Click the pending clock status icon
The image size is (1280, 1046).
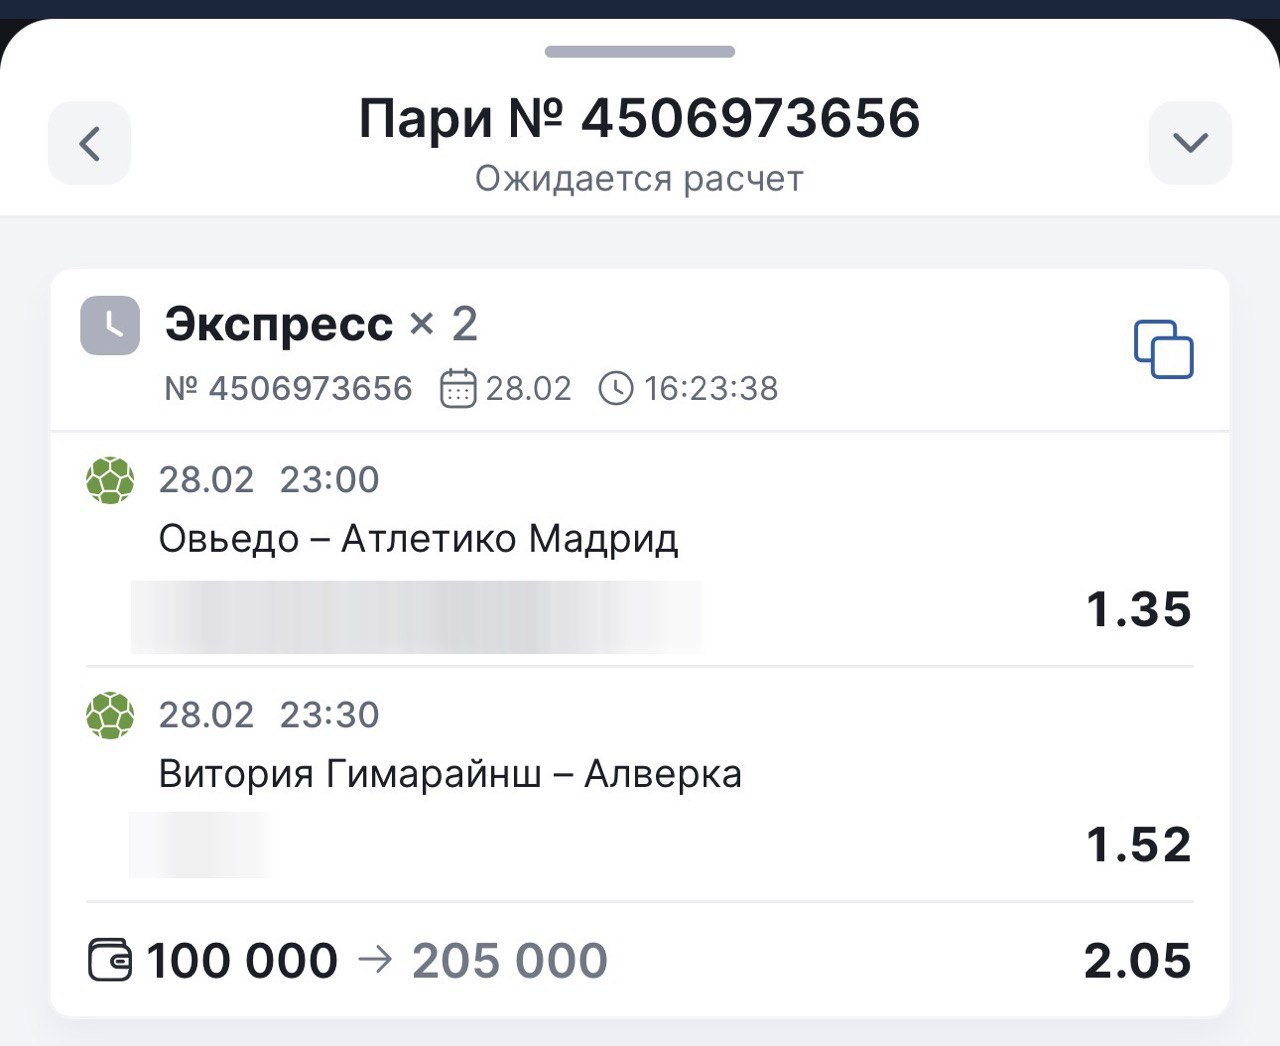pyautogui.click(x=110, y=325)
